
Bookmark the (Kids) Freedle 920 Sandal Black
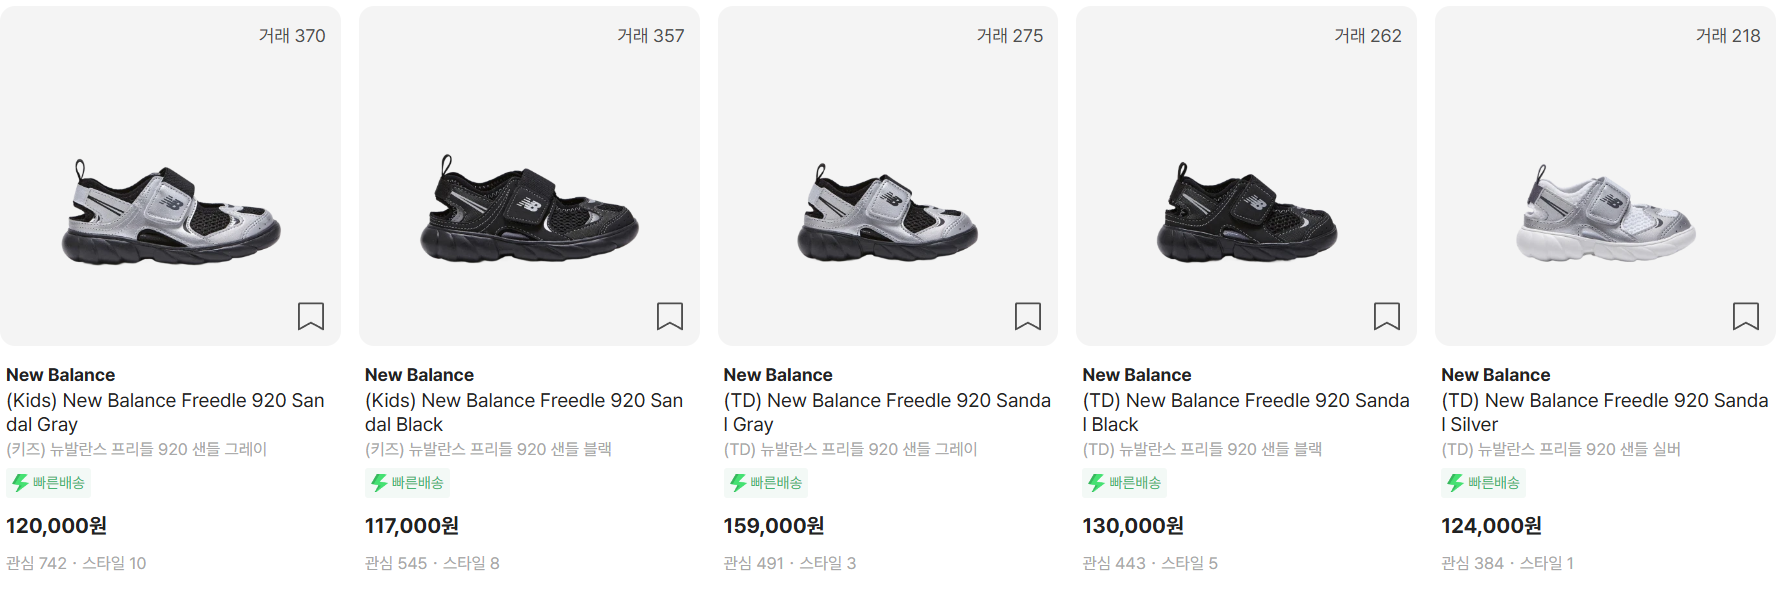(670, 316)
